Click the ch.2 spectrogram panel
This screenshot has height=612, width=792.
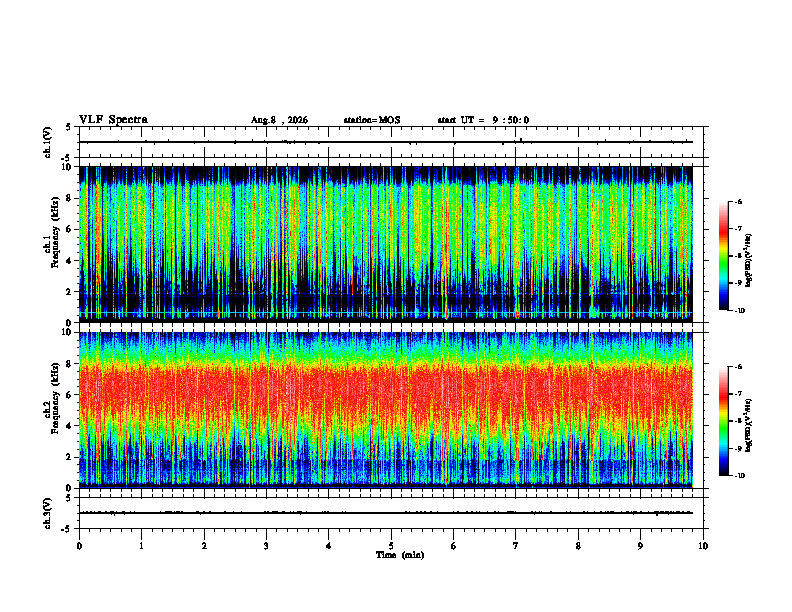pyautogui.click(x=386, y=410)
